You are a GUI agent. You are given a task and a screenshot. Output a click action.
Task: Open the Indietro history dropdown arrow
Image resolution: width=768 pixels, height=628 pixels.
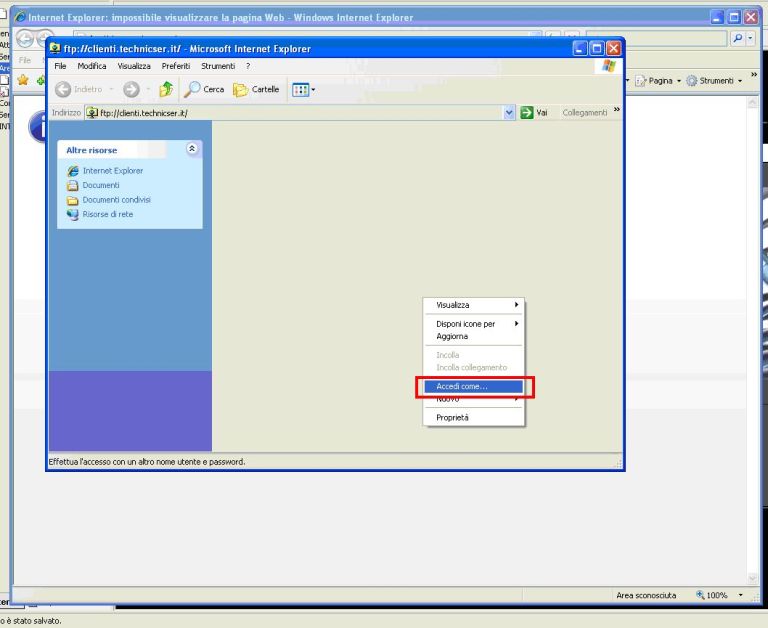(x=111, y=89)
